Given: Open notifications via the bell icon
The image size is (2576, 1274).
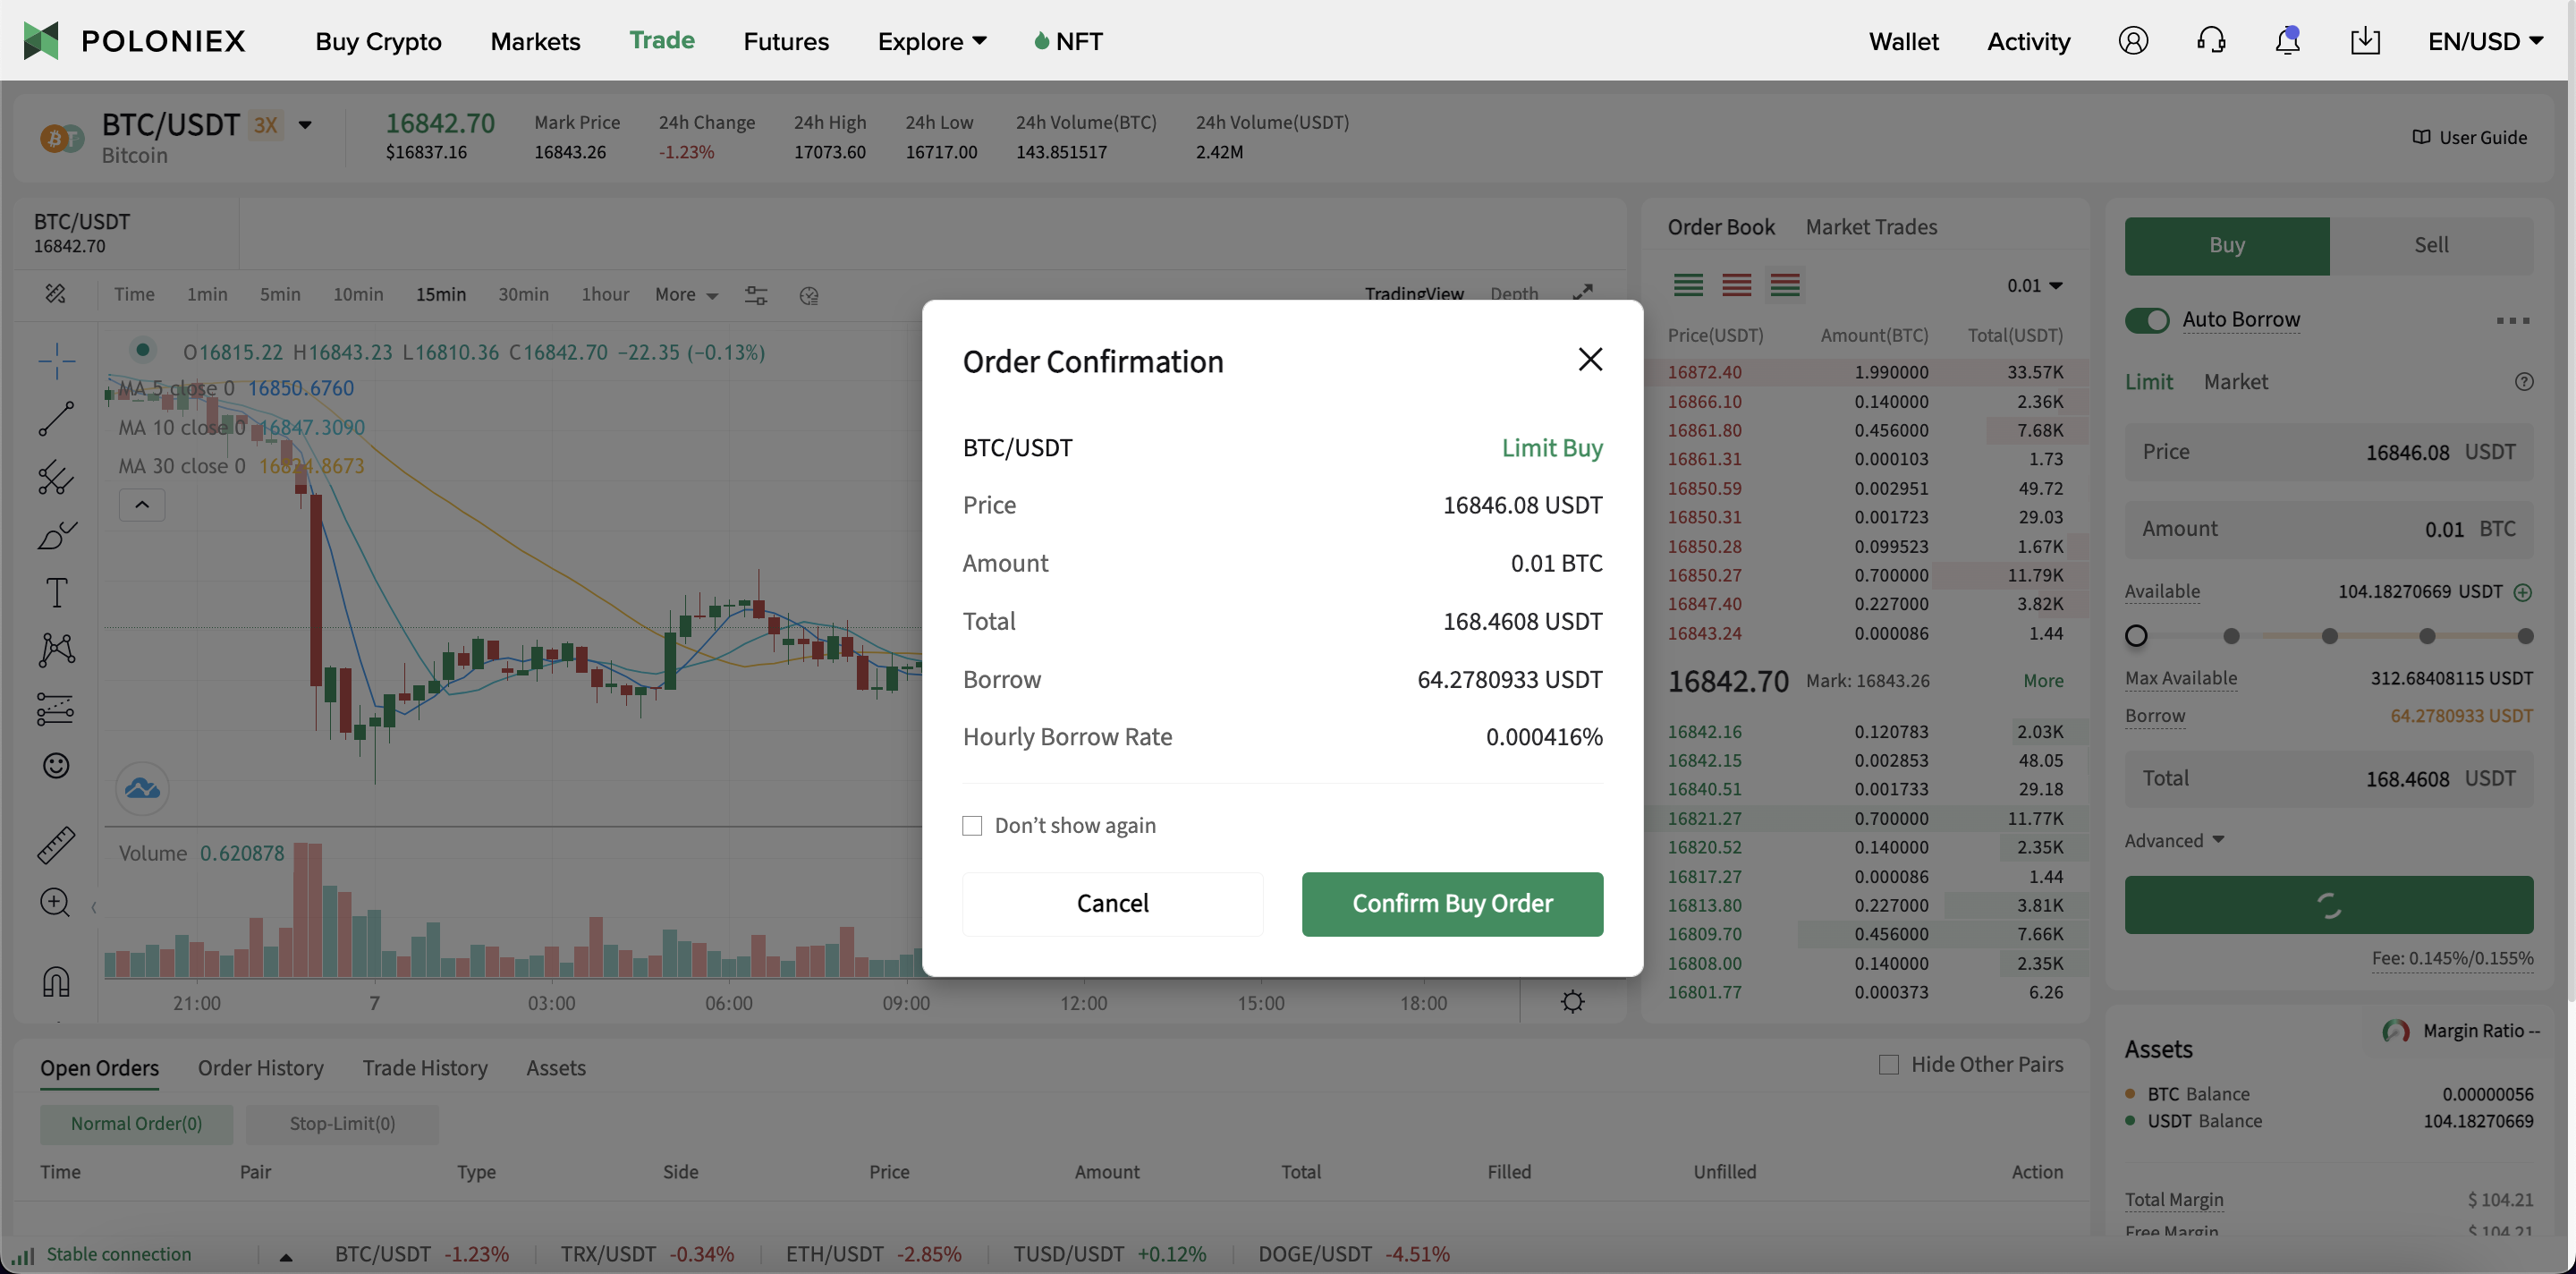Looking at the screenshot, I should click(x=2287, y=40).
